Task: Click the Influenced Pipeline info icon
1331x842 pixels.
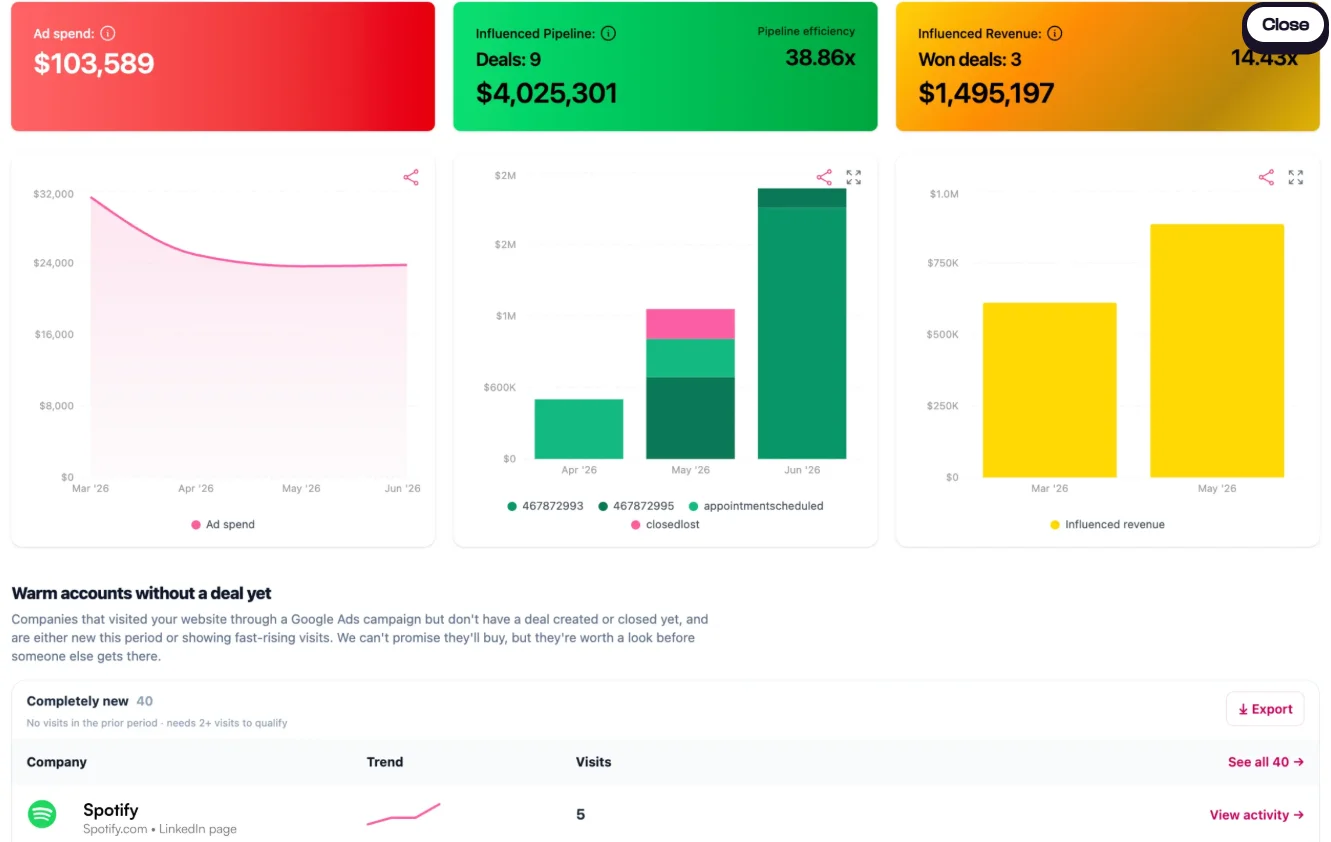Action: 608,33
